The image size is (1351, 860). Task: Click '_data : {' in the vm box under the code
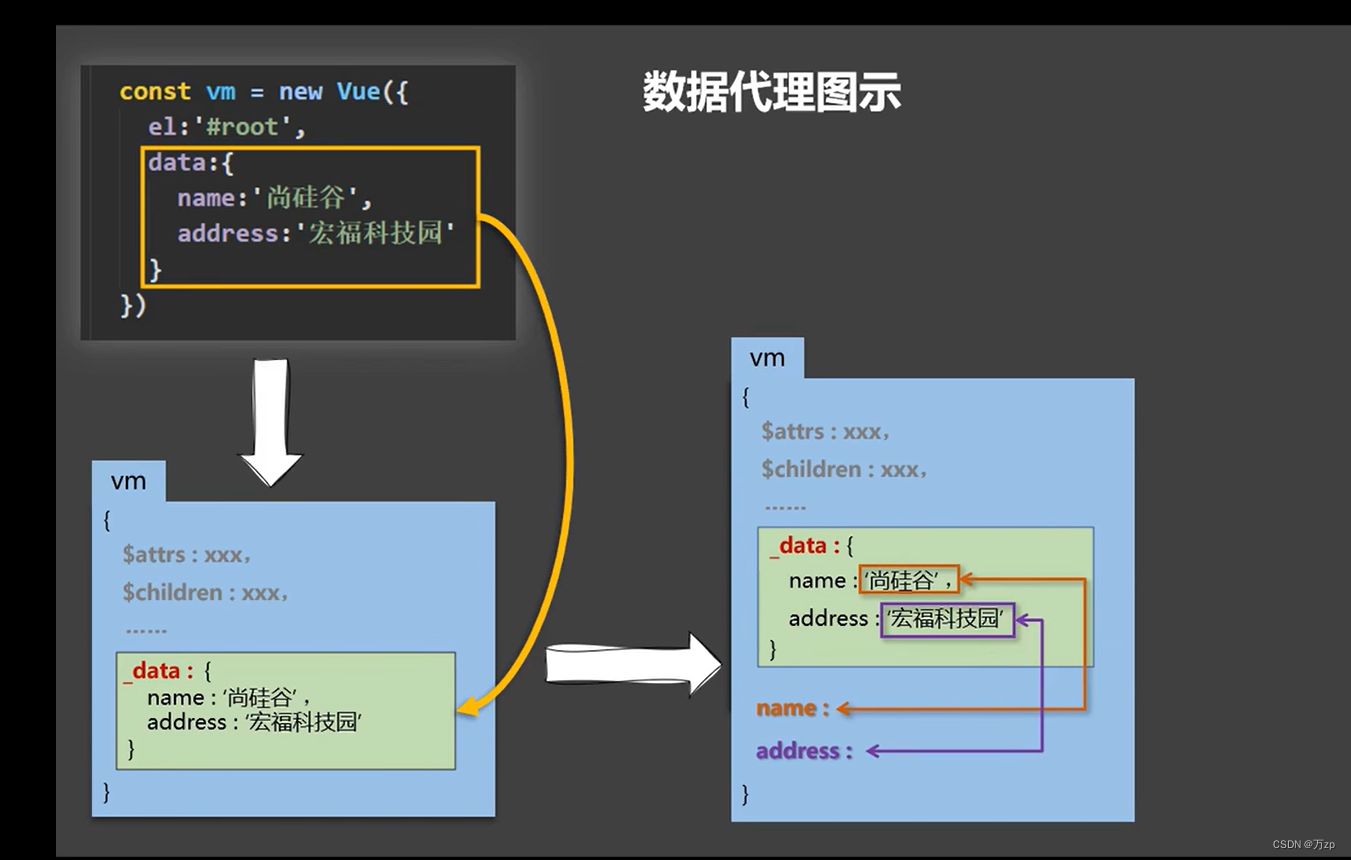pos(168,671)
